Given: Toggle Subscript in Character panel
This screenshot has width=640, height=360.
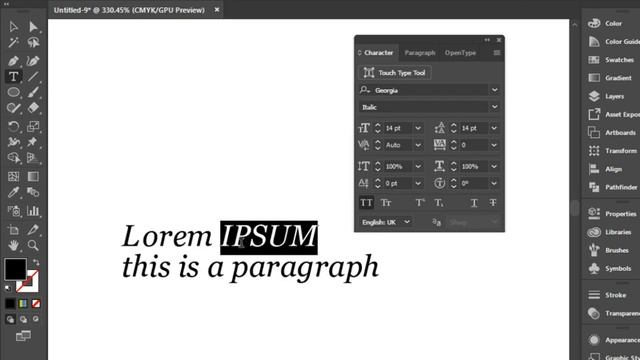Looking at the screenshot, I should coord(439,203).
